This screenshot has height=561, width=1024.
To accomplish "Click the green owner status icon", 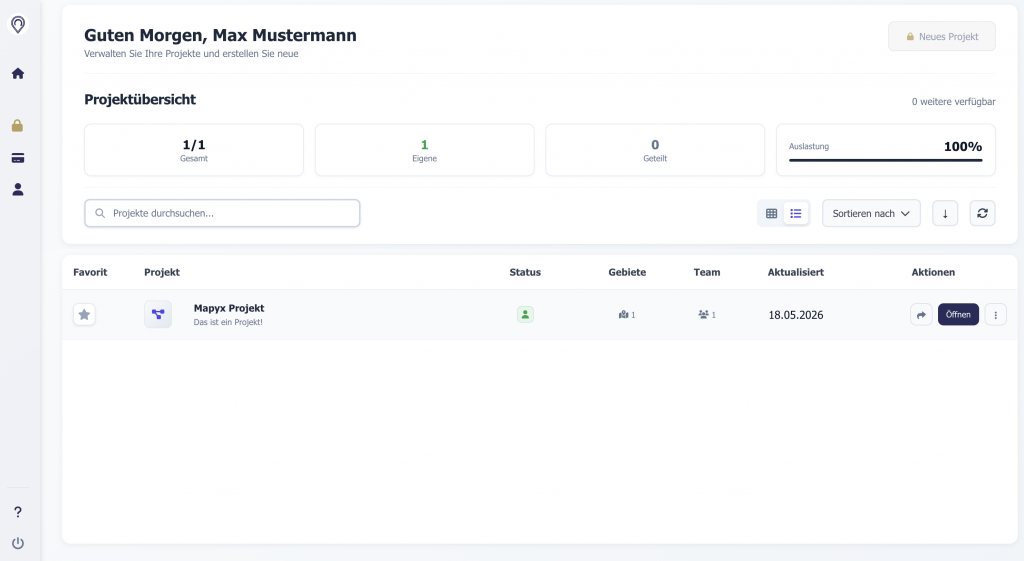I will pos(525,315).
